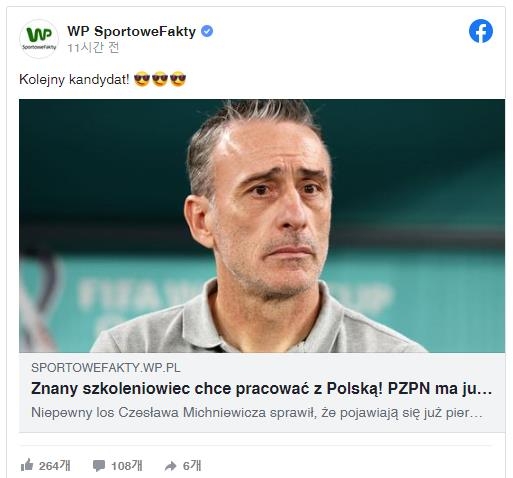Viewport: 513px width, 478px height.
Task: Open the WP SportoweFakty page name
Action: (131, 32)
